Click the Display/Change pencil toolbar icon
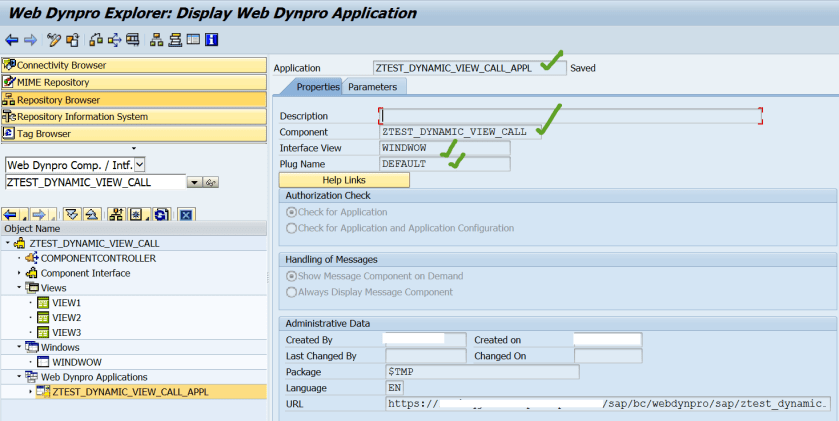 tap(53, 40)
